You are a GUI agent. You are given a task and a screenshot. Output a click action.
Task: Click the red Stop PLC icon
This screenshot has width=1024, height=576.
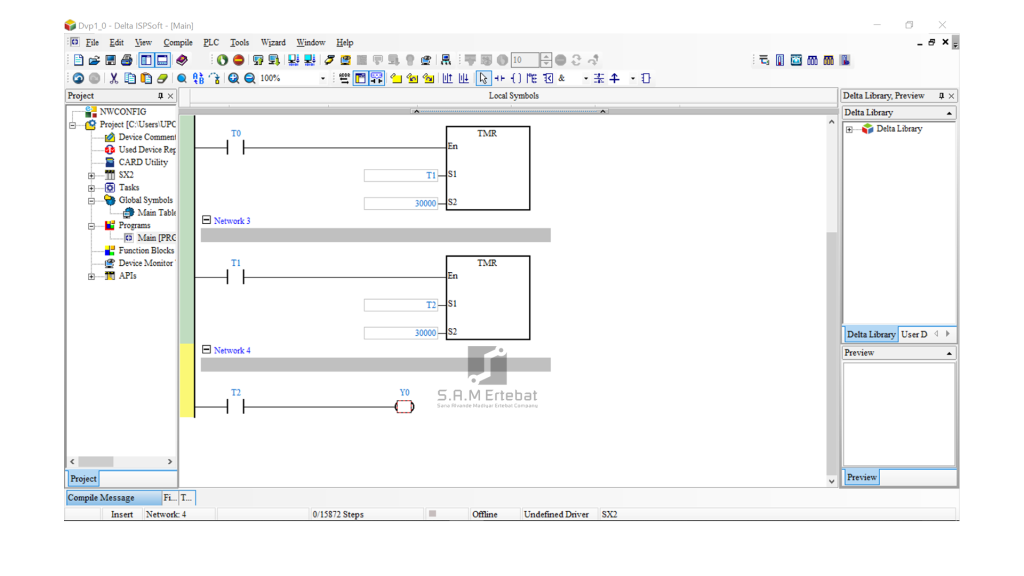[238, 60]
